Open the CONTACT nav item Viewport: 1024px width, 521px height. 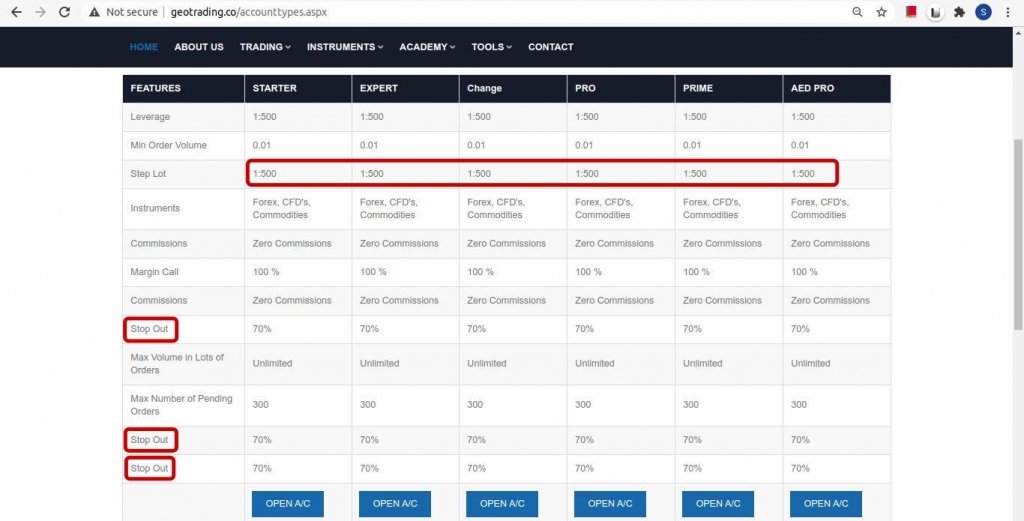551,47
